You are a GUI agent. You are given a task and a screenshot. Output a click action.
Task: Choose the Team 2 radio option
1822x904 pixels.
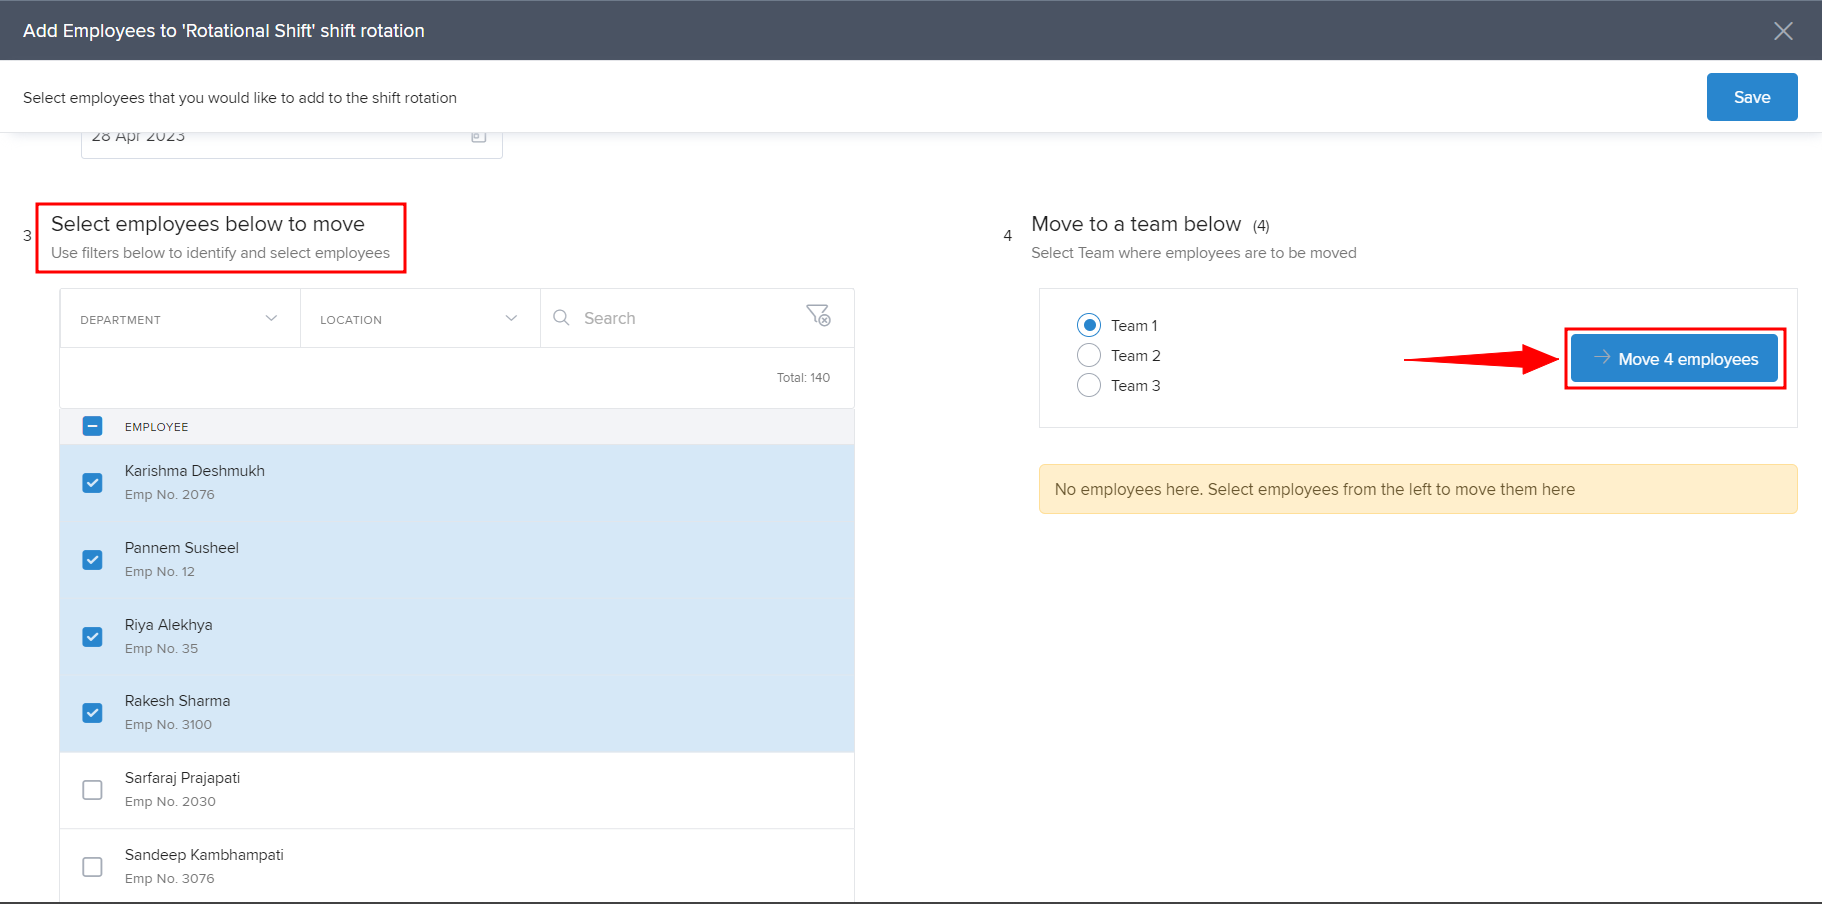click(x=1089, y=356)
